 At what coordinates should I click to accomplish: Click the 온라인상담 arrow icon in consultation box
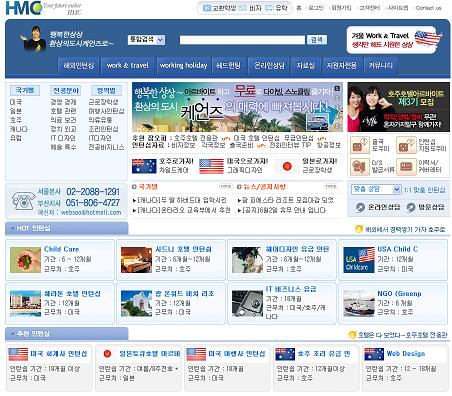coord(360,207)
